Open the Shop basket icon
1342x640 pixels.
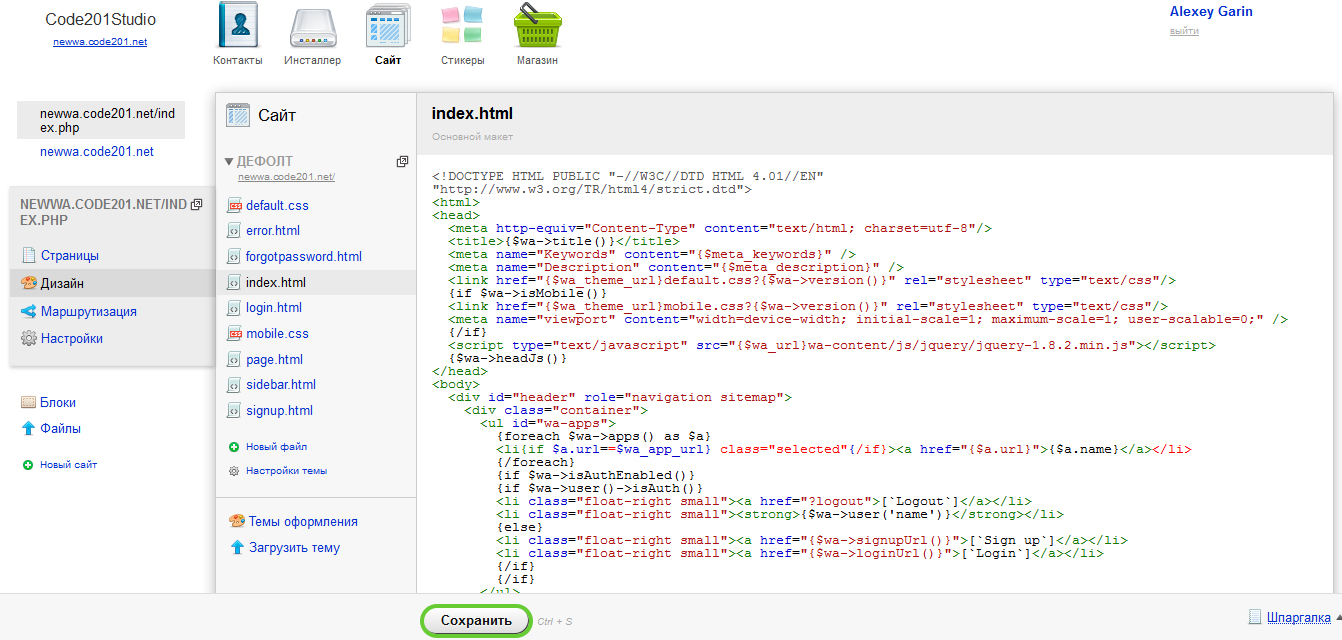pos(537,27)
